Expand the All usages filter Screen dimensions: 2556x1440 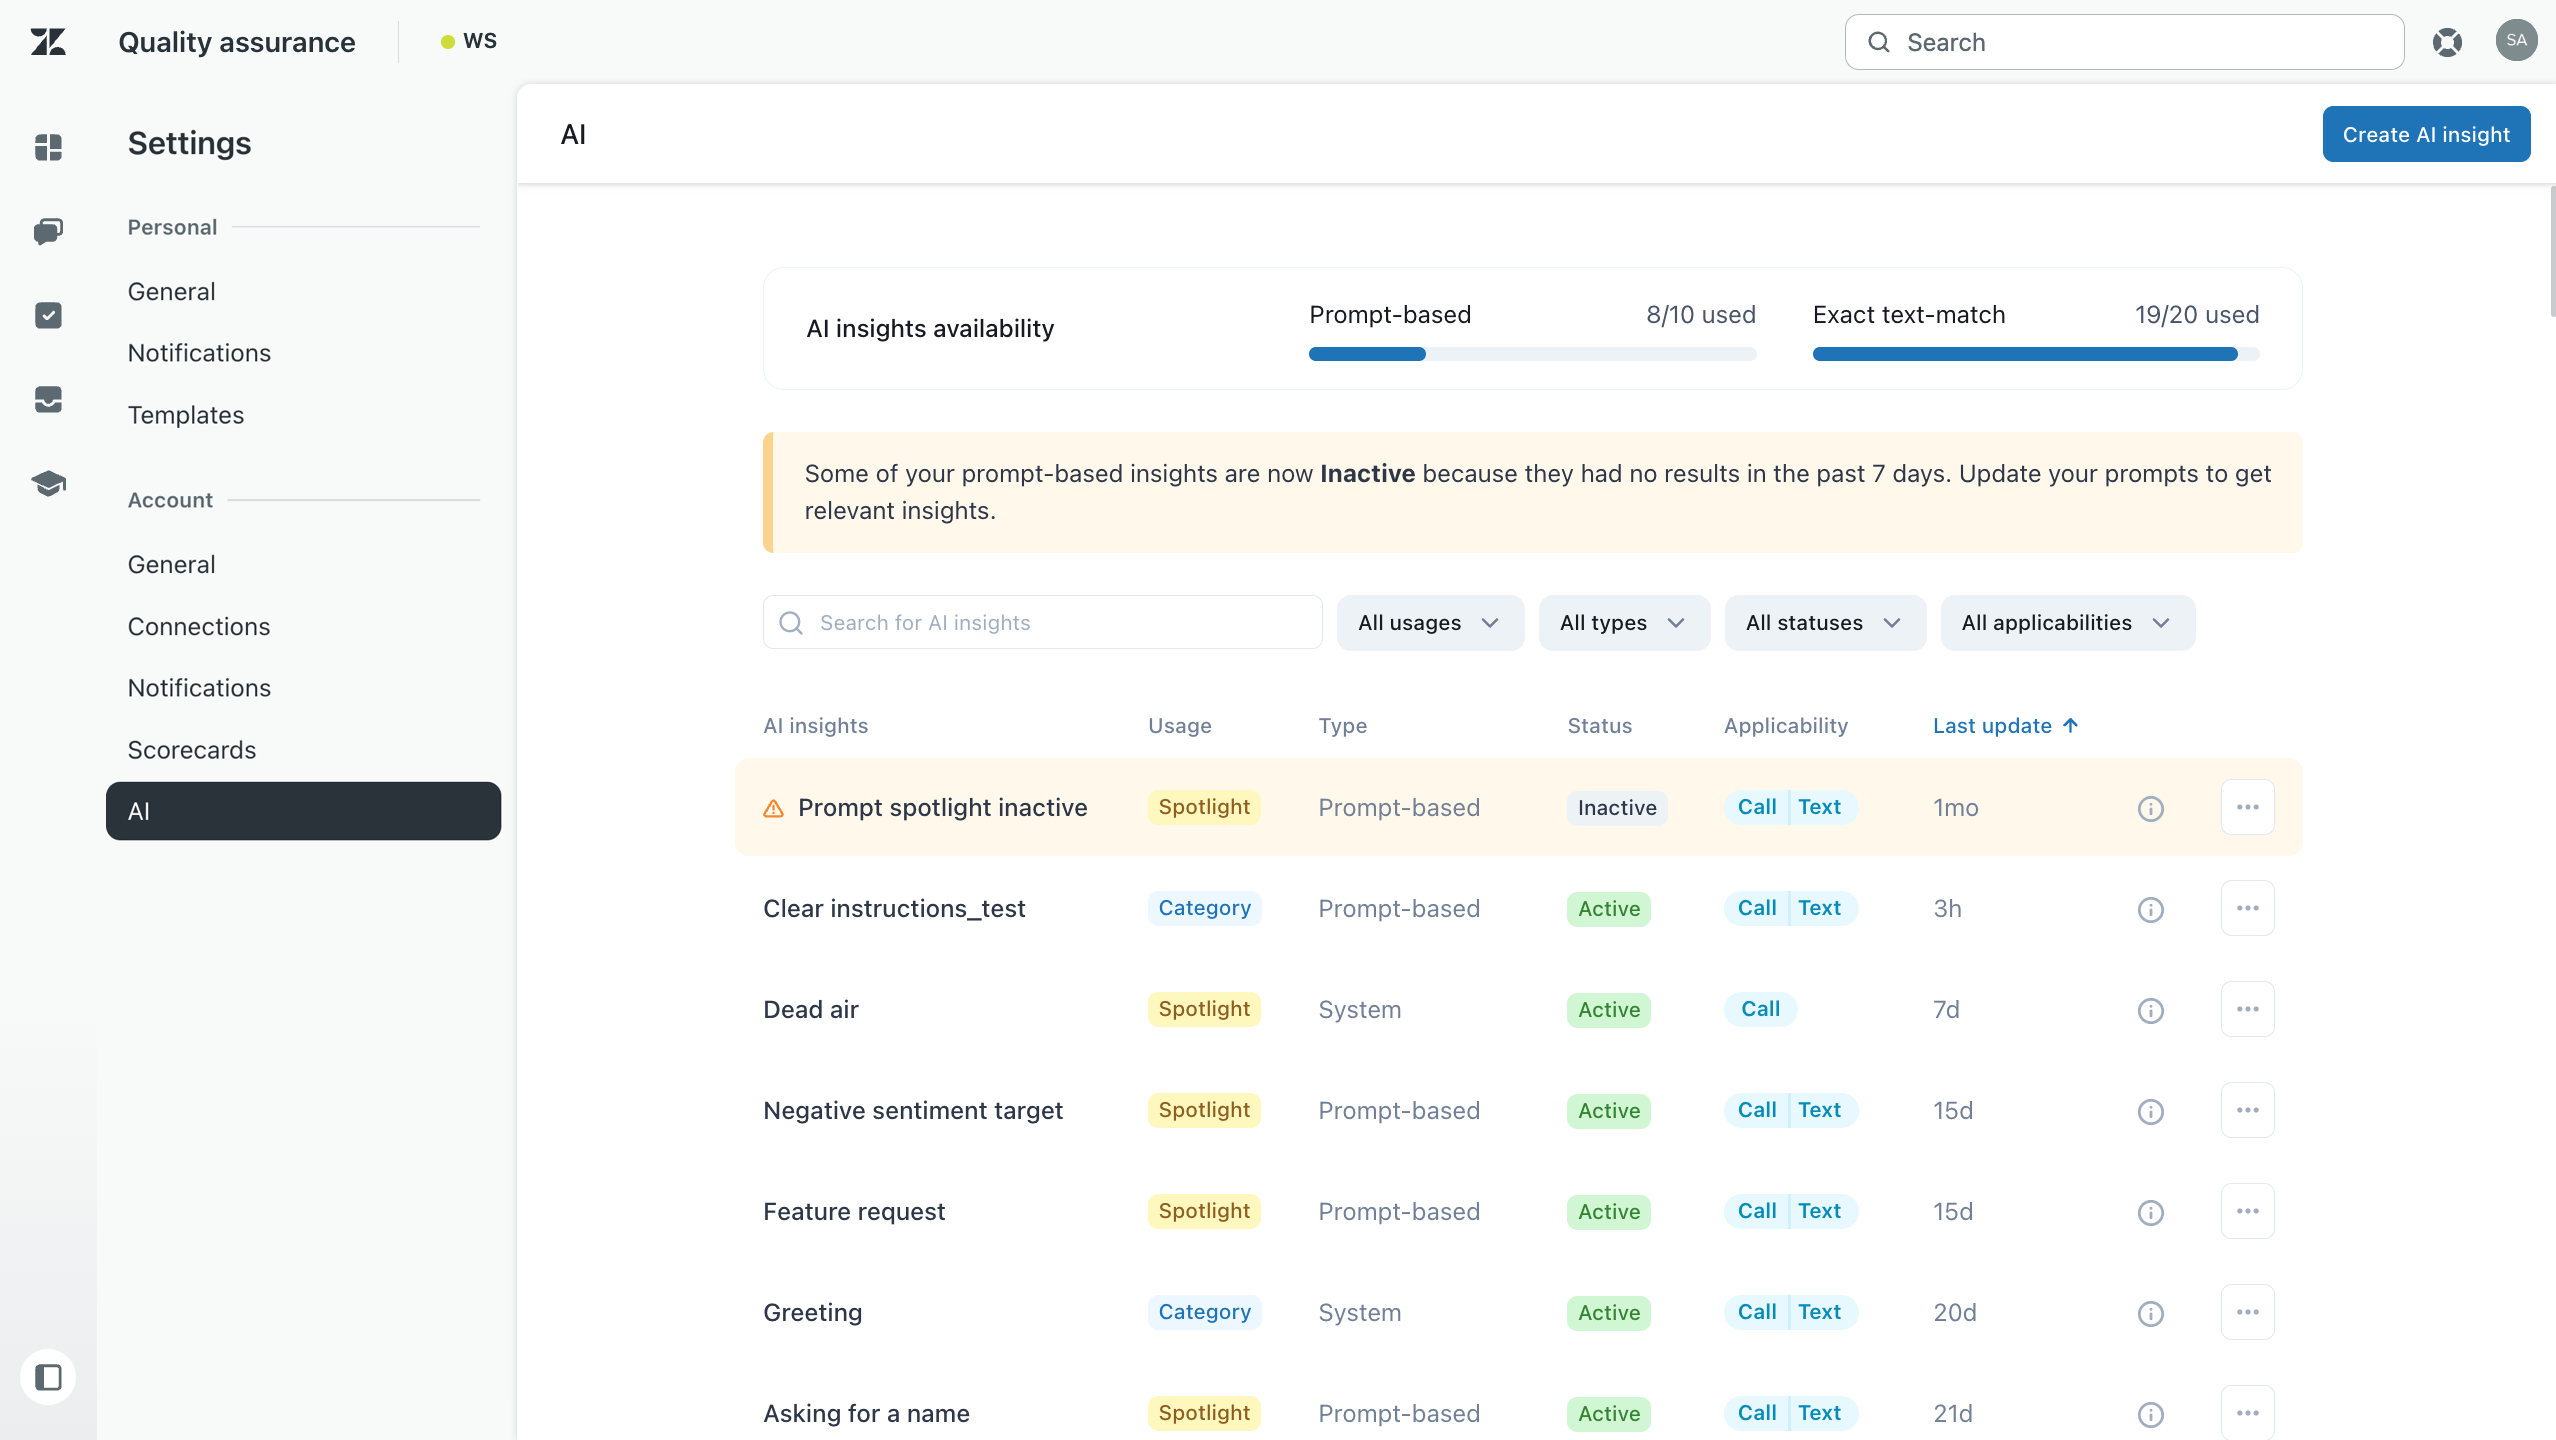(1429, 623)
